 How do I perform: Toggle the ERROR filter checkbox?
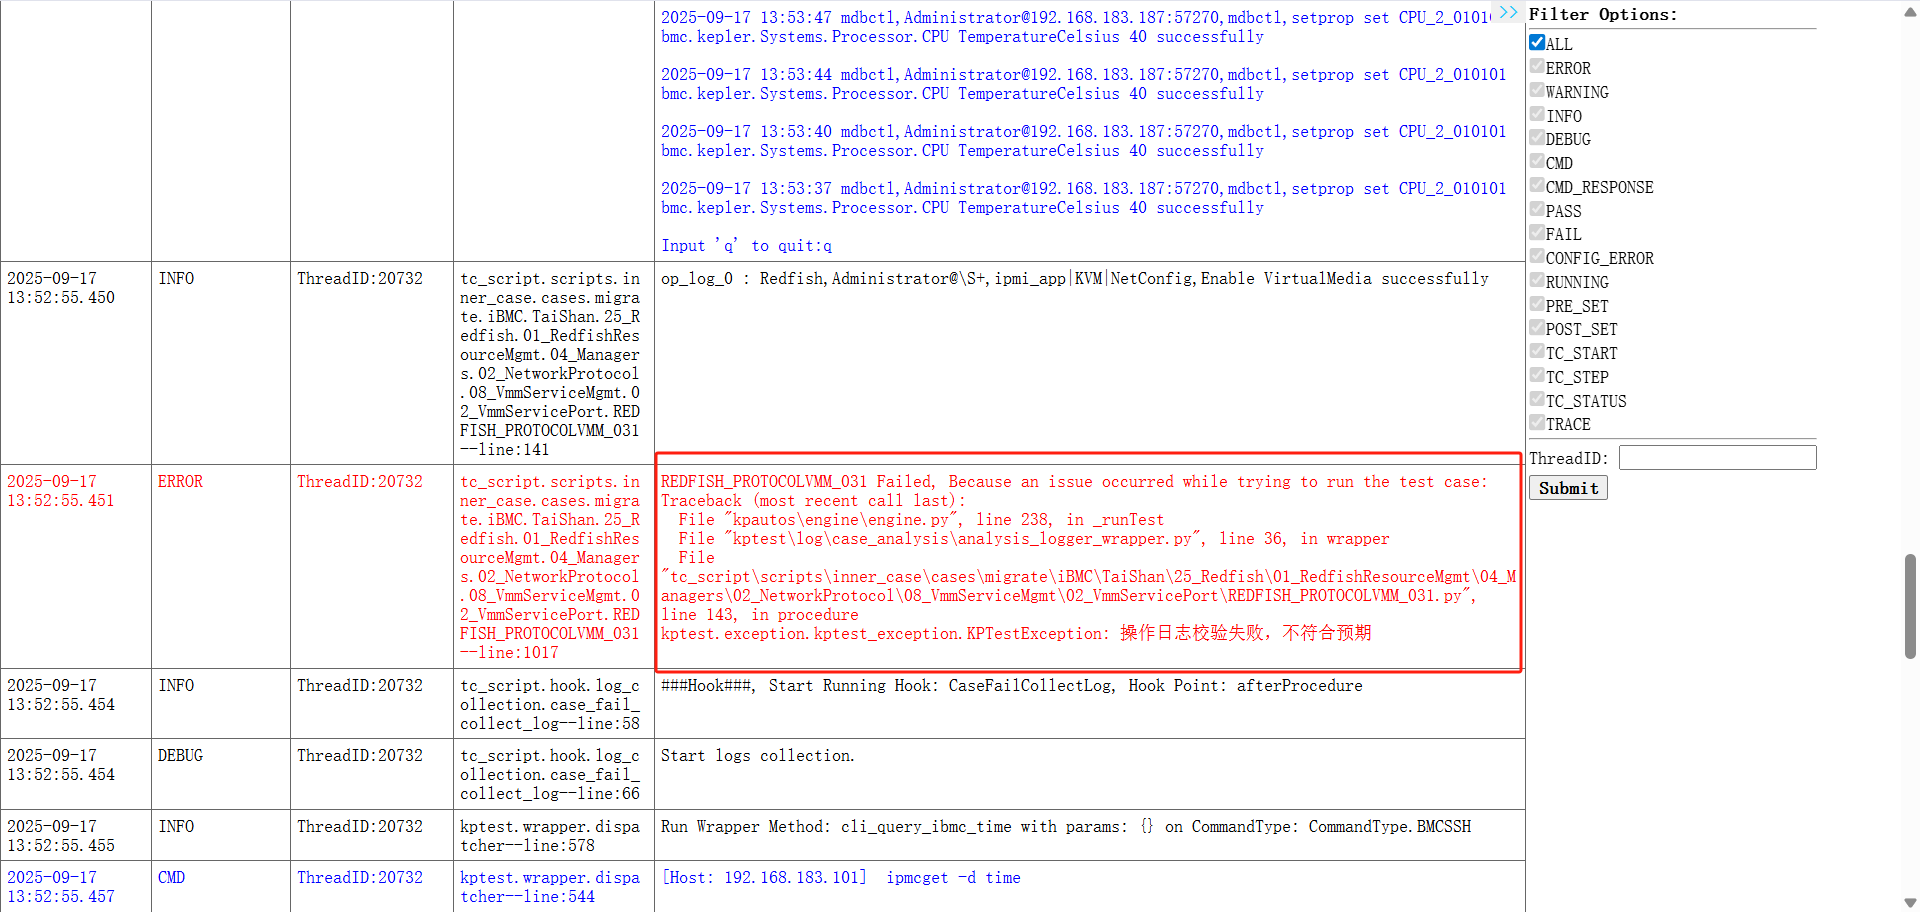click(1537, 67)
